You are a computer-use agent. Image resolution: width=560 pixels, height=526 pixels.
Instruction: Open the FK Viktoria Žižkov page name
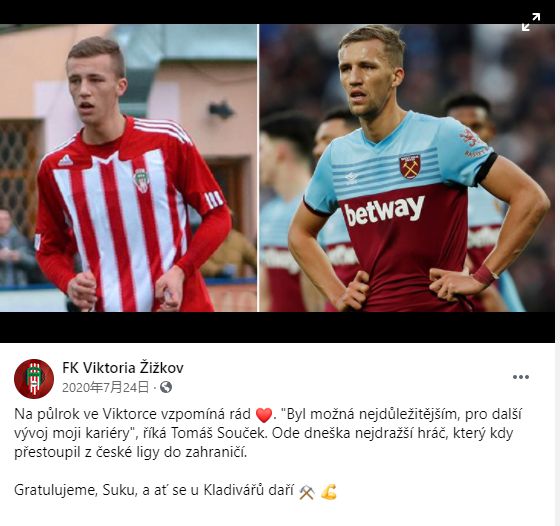(x=123, y=367)
